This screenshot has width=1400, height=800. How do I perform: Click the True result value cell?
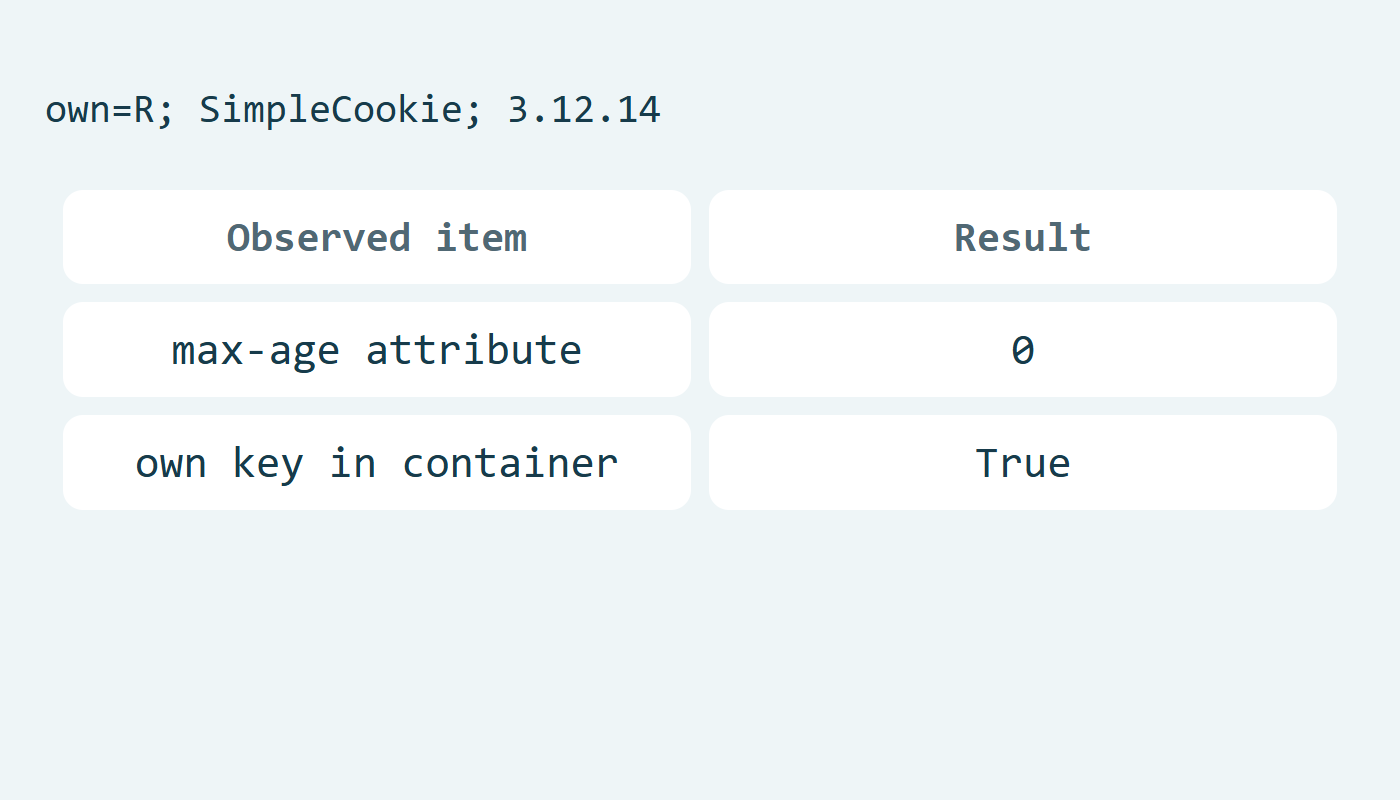[x=1023, y=463]
